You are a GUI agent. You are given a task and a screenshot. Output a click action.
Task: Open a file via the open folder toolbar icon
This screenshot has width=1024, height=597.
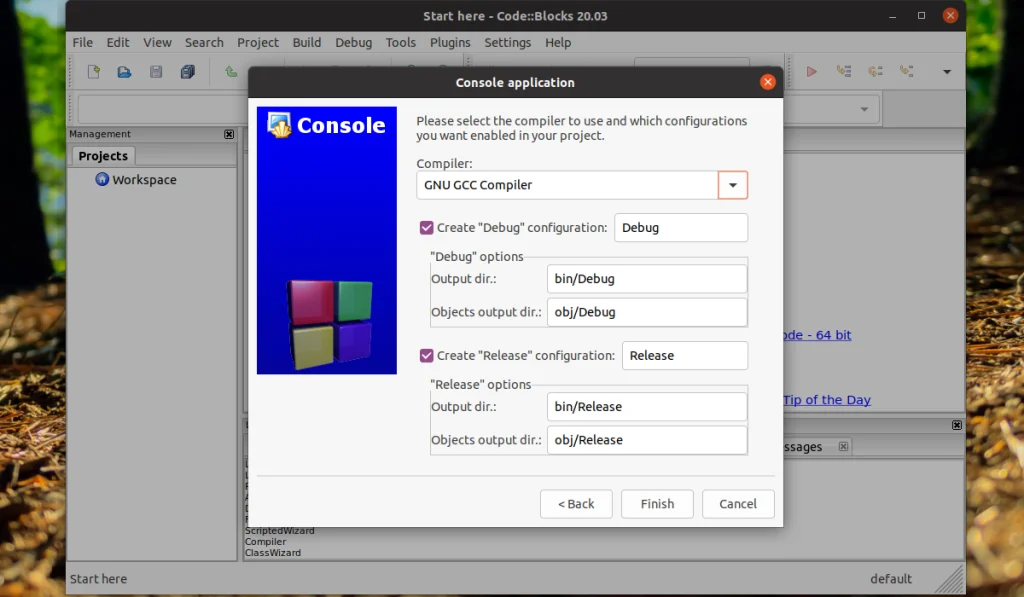122,71
